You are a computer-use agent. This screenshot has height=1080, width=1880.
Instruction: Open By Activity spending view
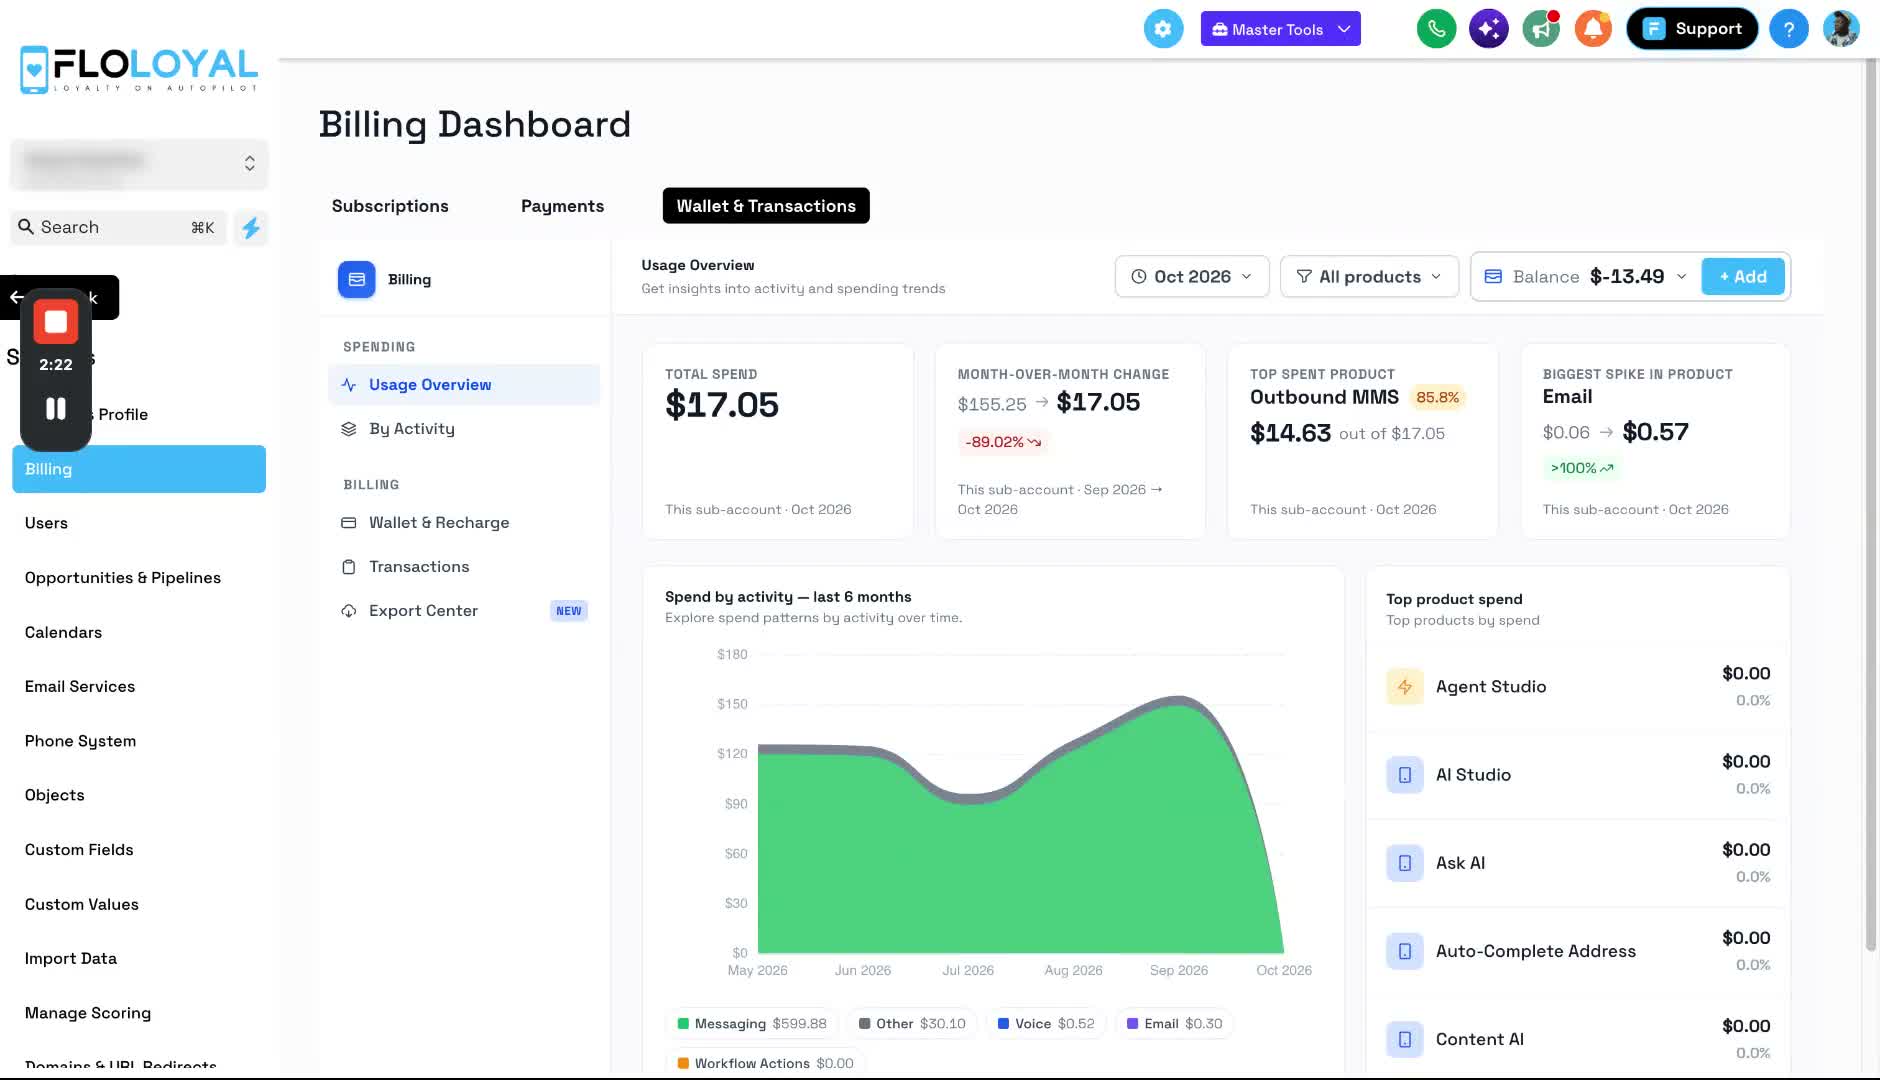click(x=464, y=429)
